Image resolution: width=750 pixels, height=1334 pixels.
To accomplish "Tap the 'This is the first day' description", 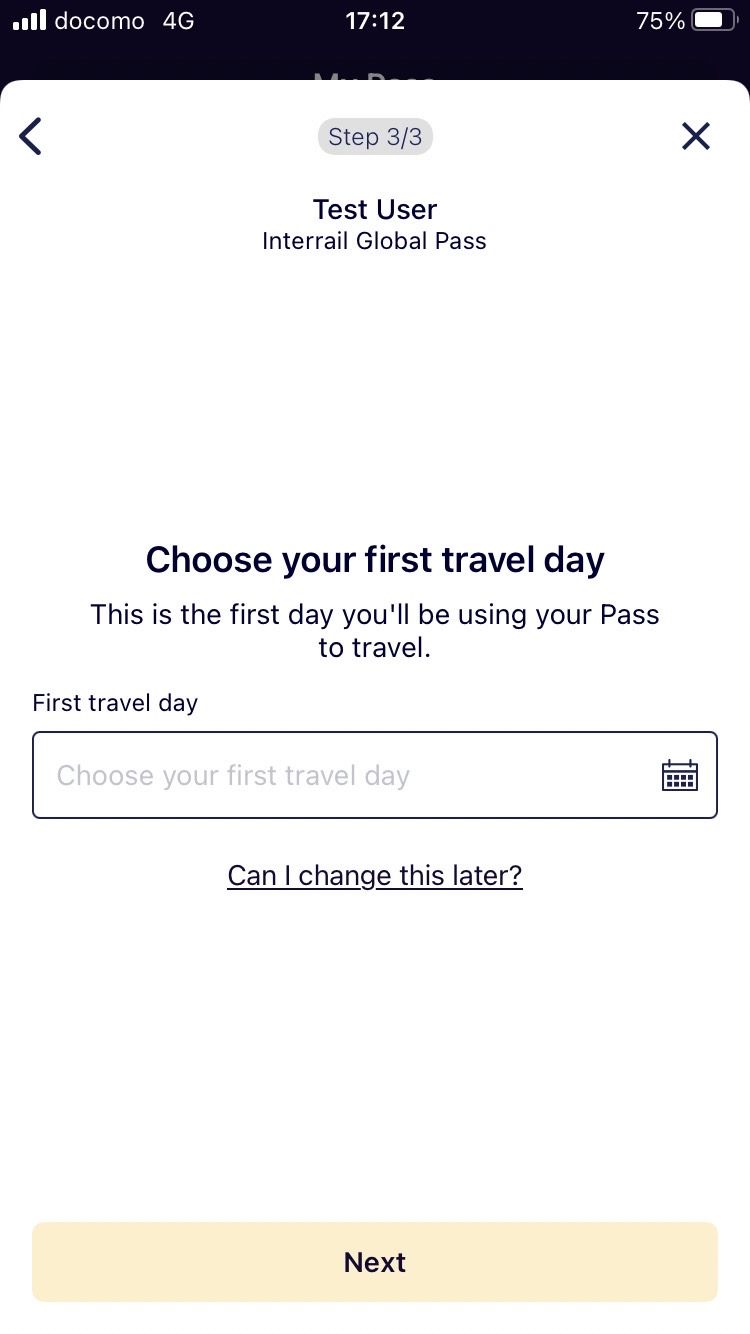I will [375, 630].
